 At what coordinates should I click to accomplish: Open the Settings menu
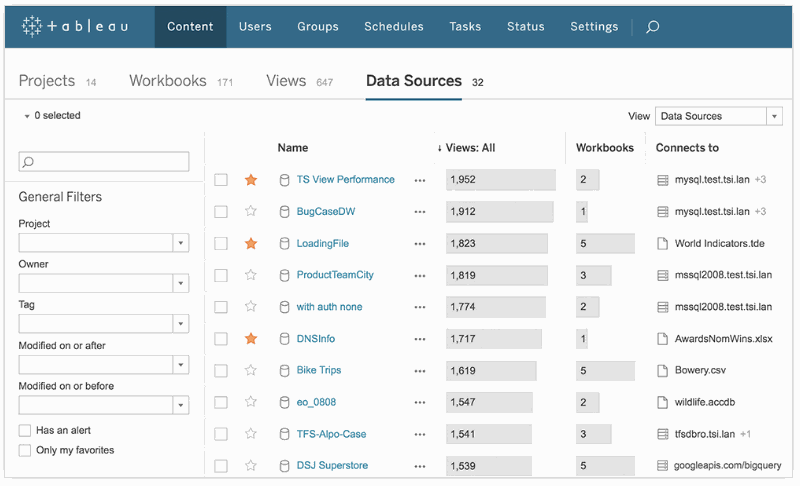point(594,27)
